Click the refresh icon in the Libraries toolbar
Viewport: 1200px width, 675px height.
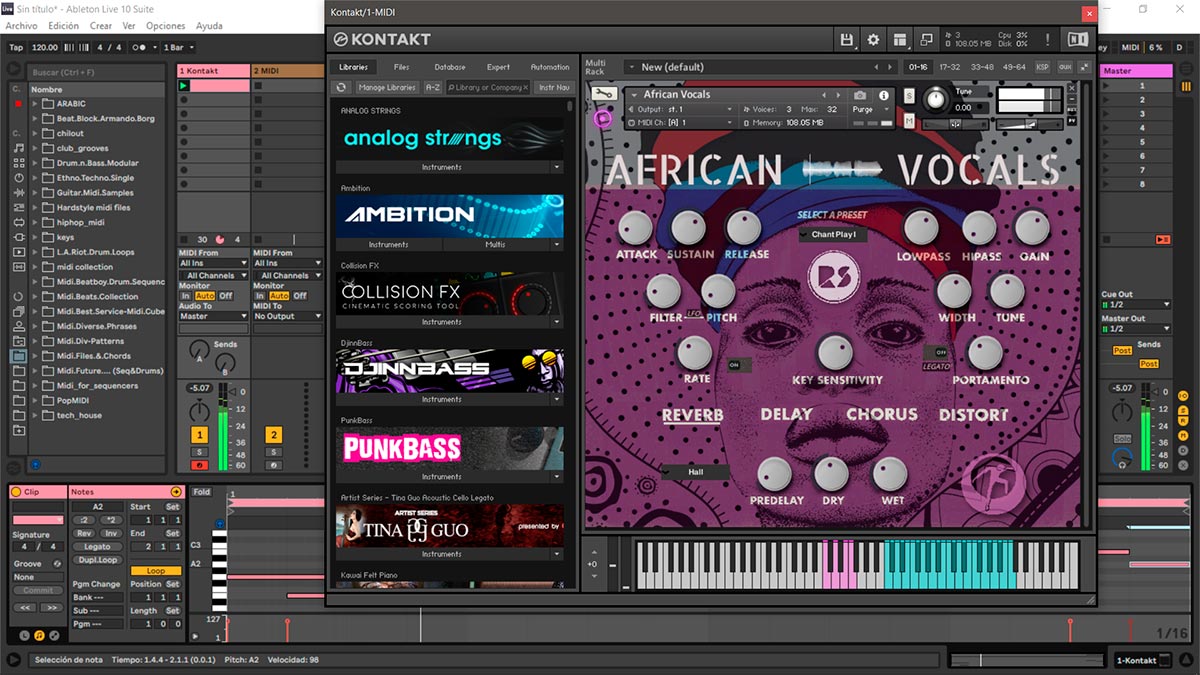tap(342, 87)
